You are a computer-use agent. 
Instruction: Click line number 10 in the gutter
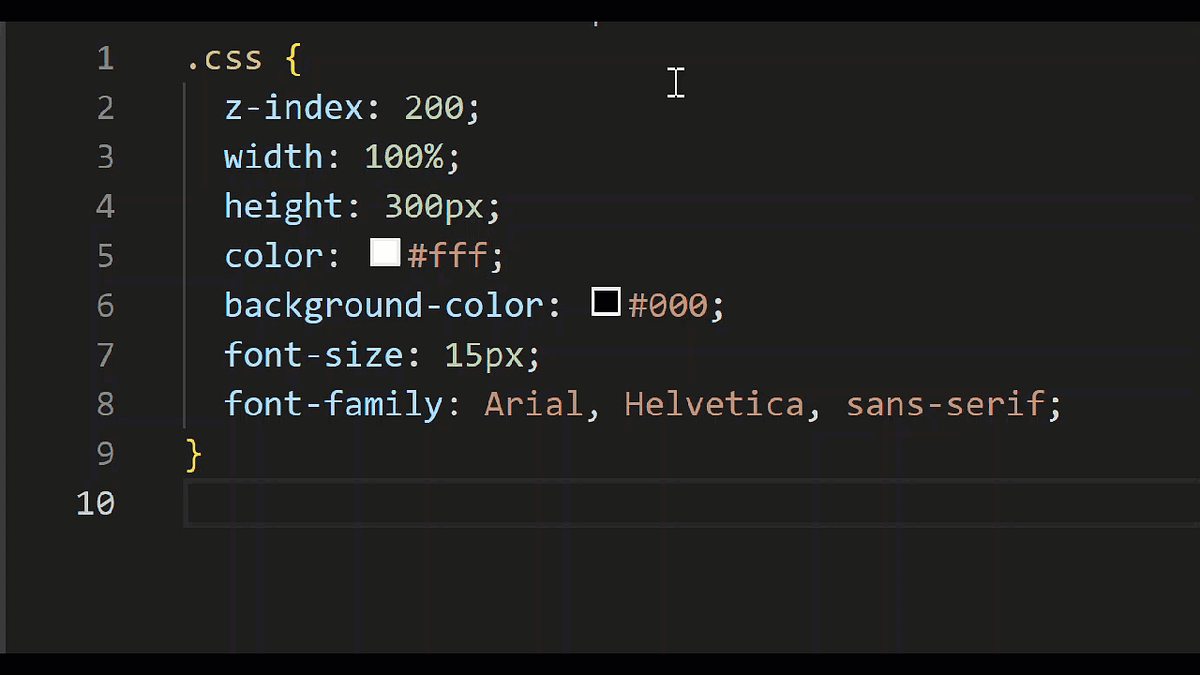pos(96,503)
